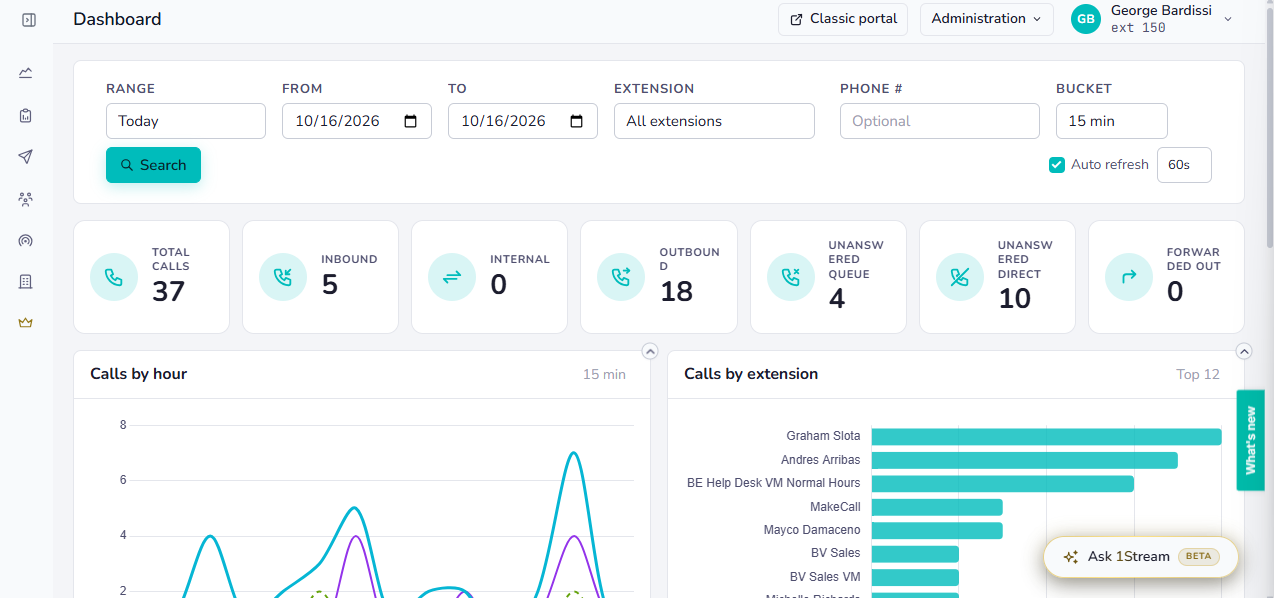Open the Administration menu
Screen dimensions: 1274x598
click(987, 19)
